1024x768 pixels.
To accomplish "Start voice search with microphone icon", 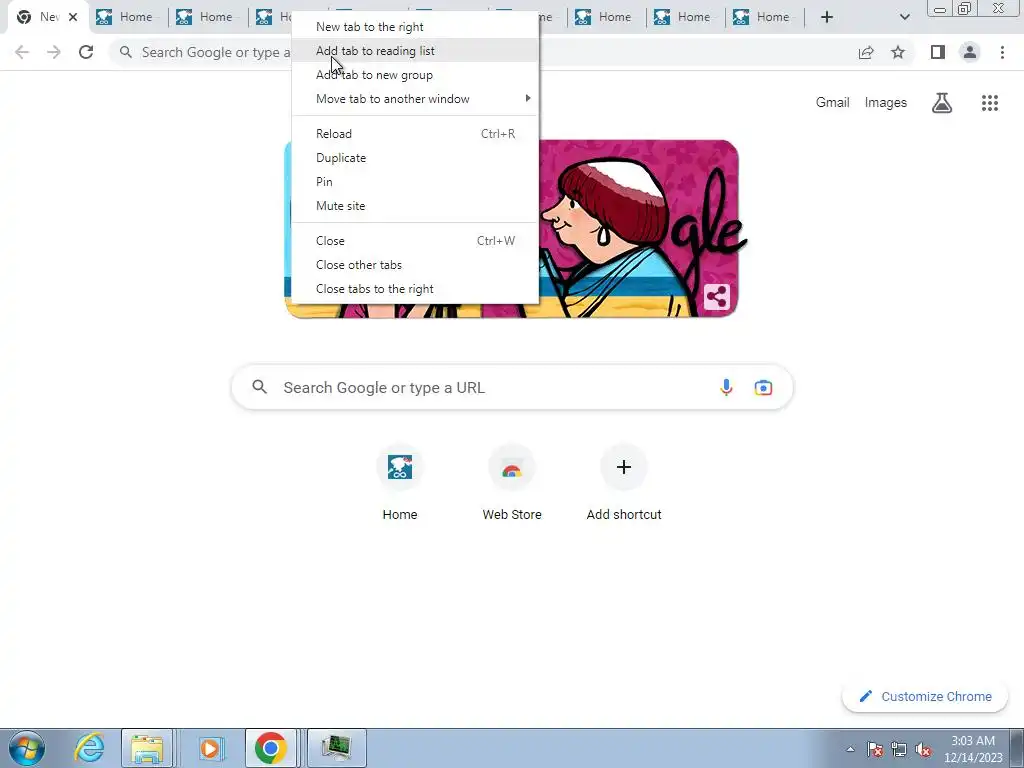I will pyautogui.click(x=726, y=387).
